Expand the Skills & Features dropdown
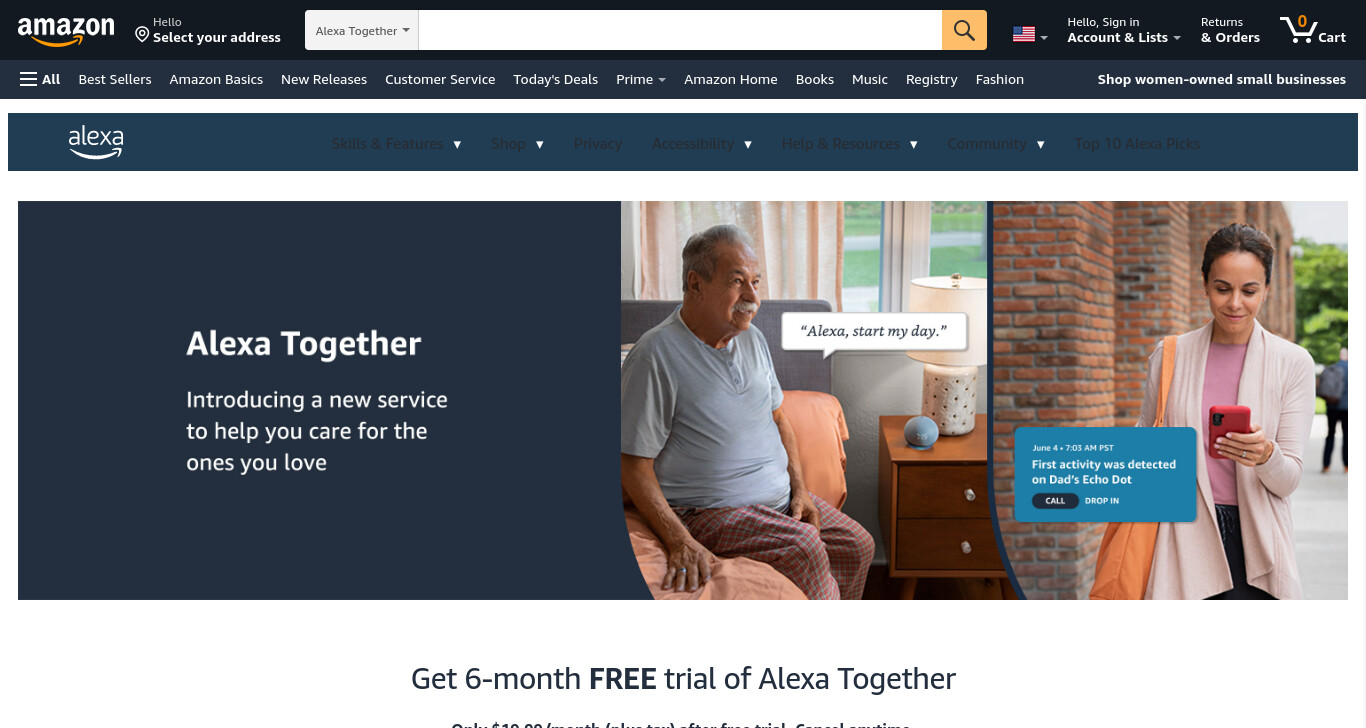Screen dimensions: 1366x728 point(396,144)
